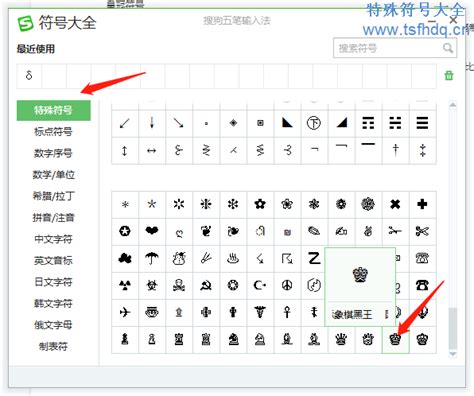
Task: Choose the black heart symbol
Action: (x=152, y=231)
